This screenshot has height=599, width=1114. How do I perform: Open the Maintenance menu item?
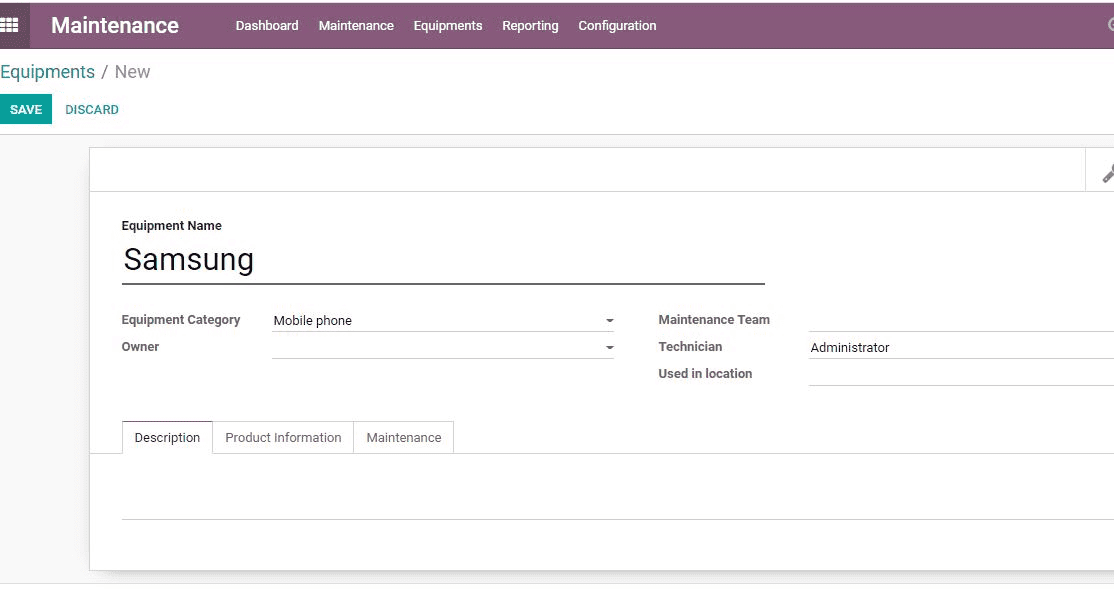[x=356, y=26]
